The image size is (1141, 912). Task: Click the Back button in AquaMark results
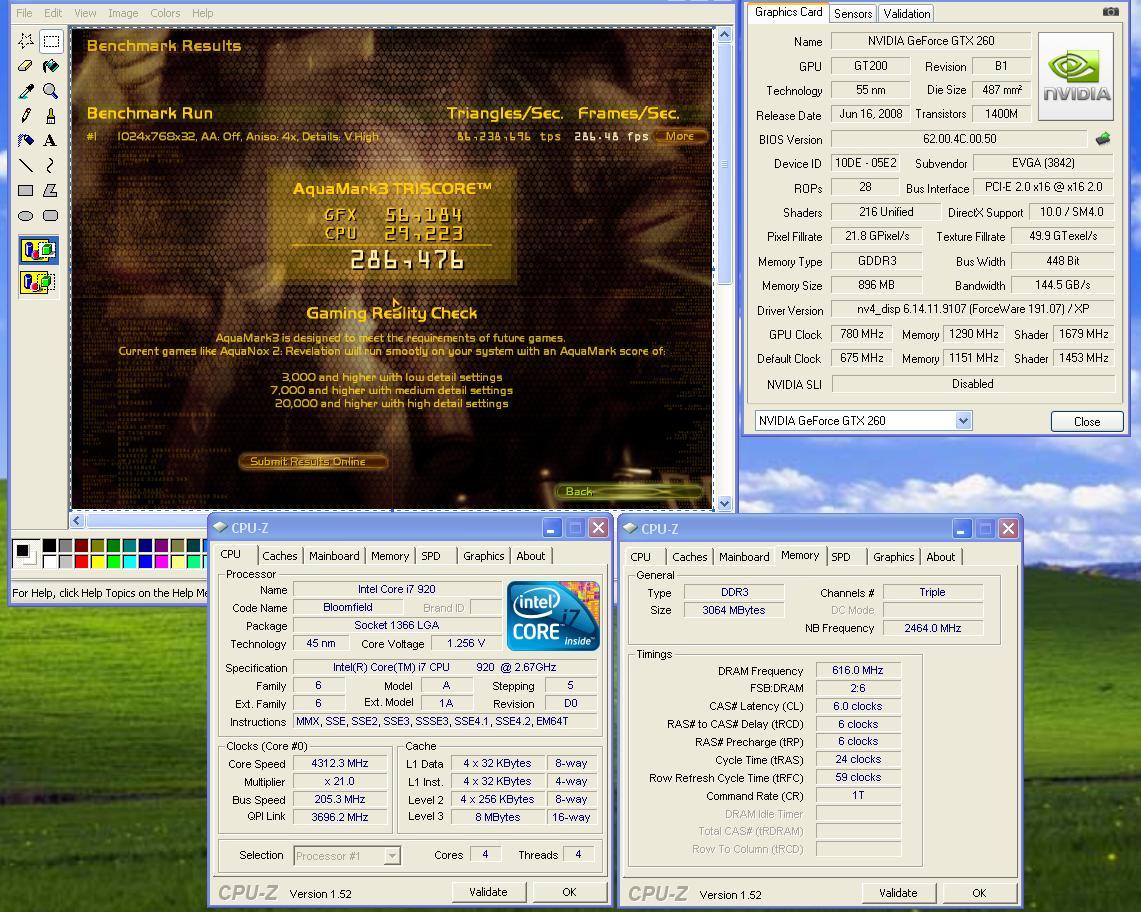629,491
